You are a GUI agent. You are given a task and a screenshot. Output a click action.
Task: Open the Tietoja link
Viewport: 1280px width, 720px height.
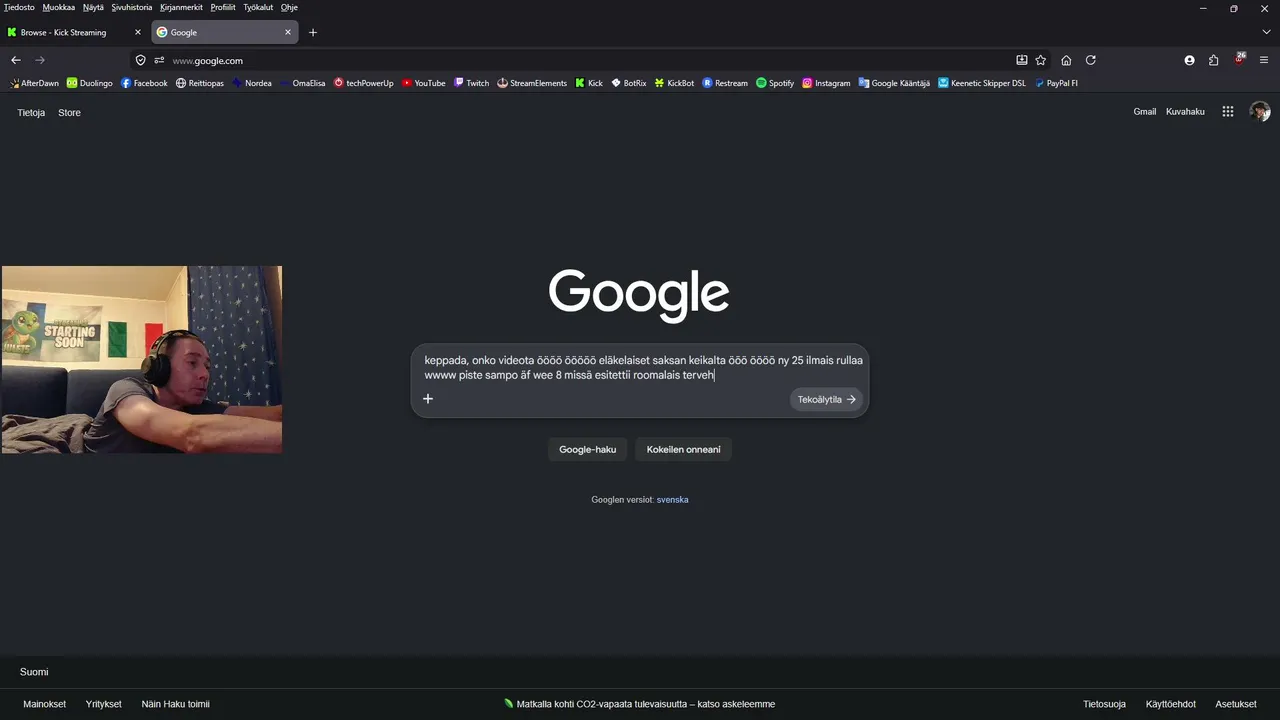click(31, 113)
